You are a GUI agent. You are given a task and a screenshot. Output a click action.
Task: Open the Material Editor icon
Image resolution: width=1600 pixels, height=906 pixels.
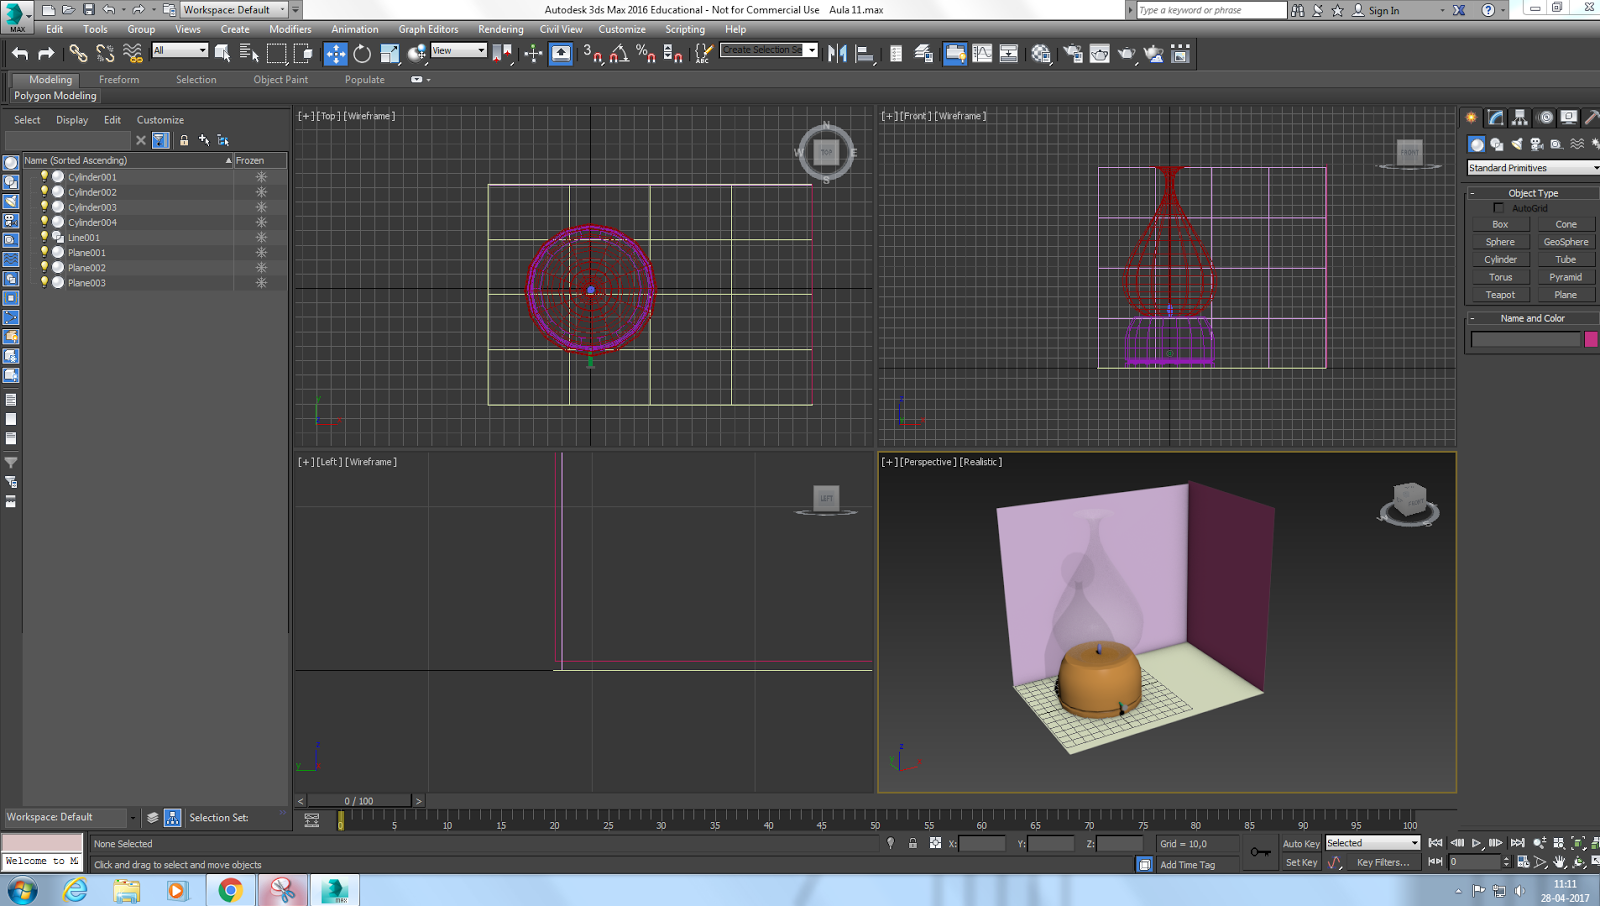[1041, 54]
